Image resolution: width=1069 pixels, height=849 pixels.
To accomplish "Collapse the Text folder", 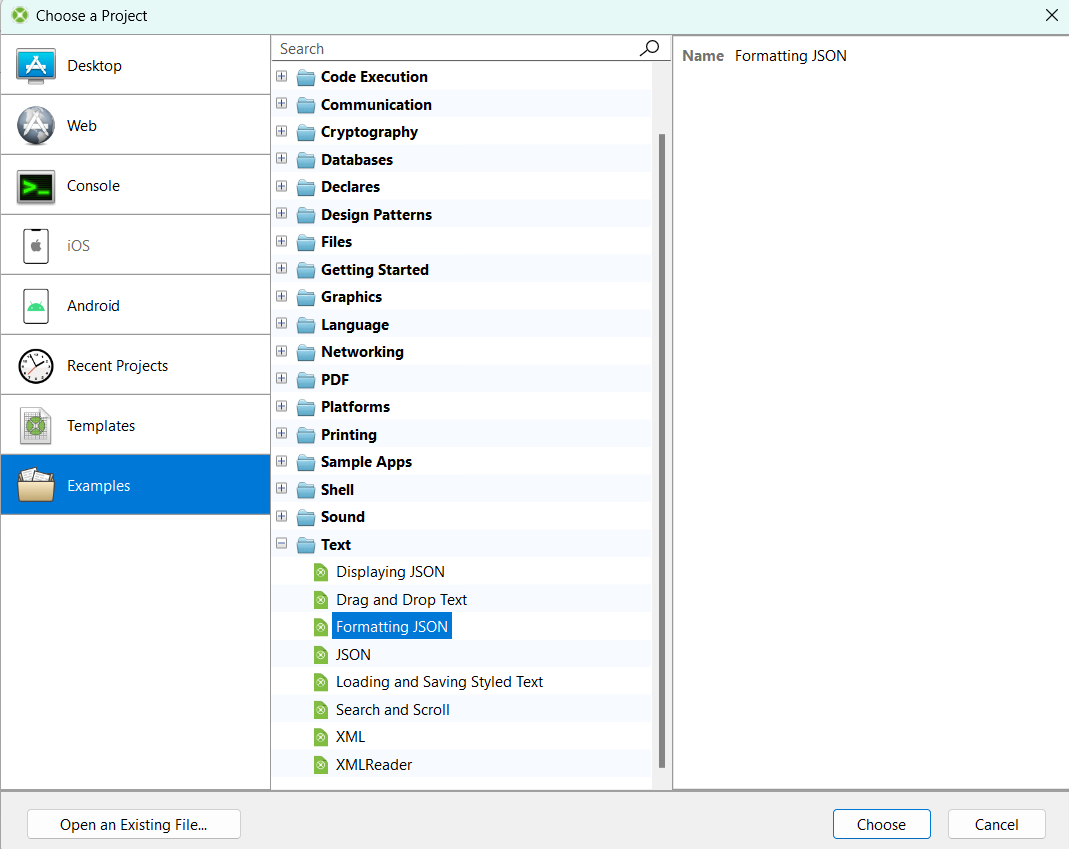I will [x=282, y=543].
